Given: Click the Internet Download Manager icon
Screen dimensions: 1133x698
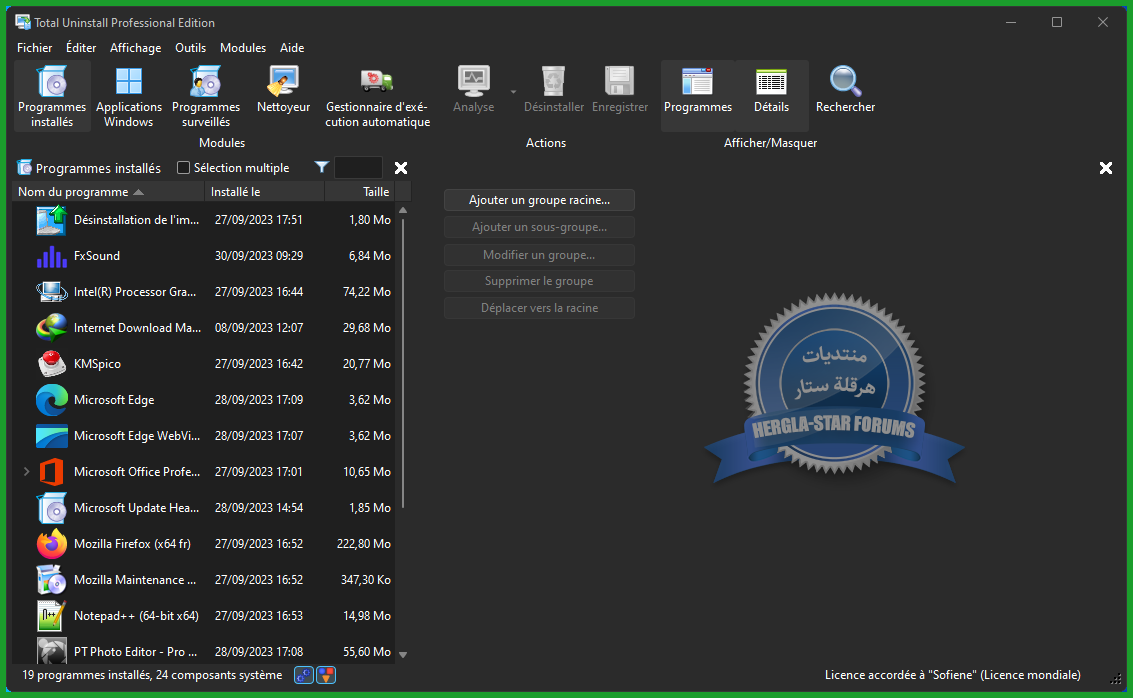Looking at the screenshot, I should 52,328.
